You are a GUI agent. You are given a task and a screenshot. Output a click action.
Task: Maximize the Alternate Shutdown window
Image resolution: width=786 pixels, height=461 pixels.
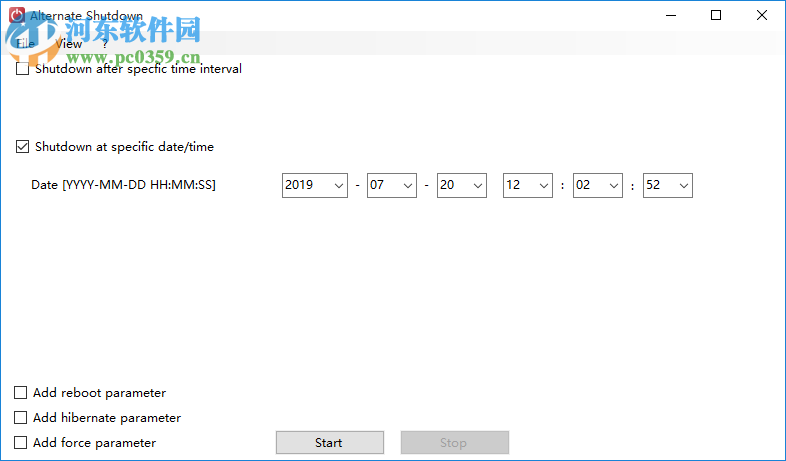click(716, 16)
